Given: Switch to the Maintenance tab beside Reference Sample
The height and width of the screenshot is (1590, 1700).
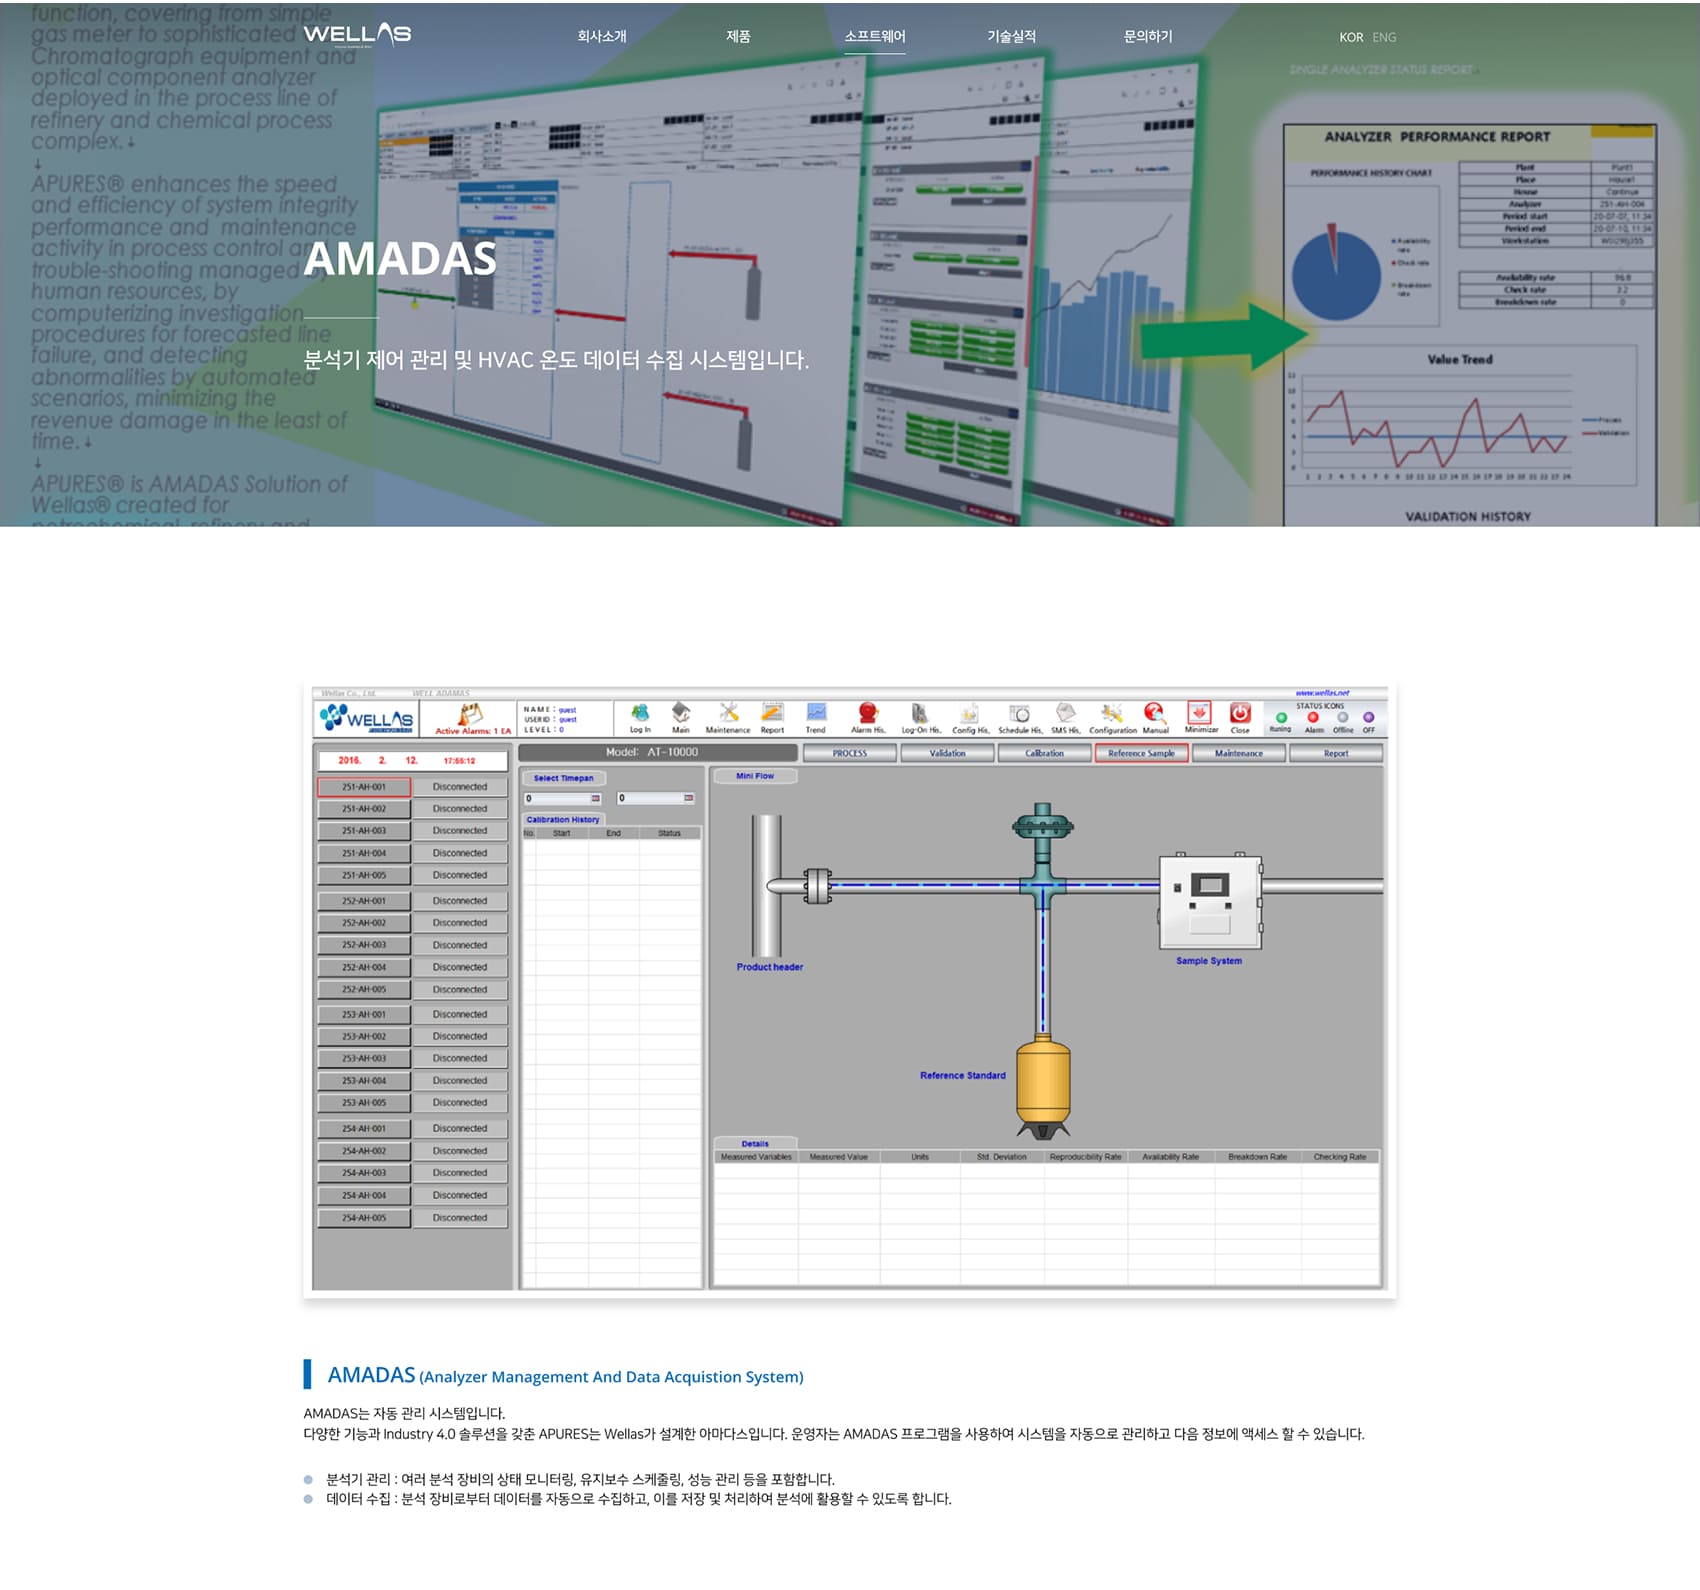Looking at the screenshot, I should (1238, 753).
